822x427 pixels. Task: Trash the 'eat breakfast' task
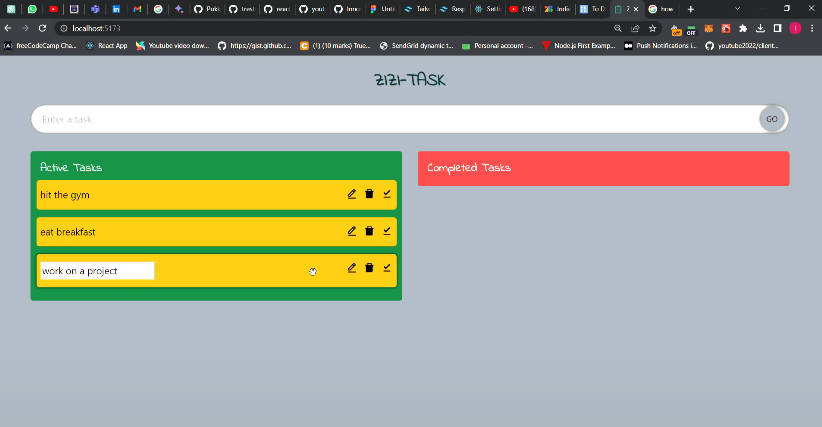(369, 231)
